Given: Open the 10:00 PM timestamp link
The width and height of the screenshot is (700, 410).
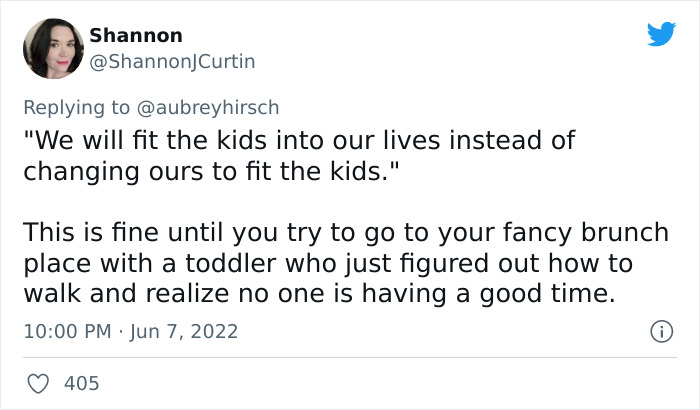Looking at the screenshot, I should click(x=65, y=330).
